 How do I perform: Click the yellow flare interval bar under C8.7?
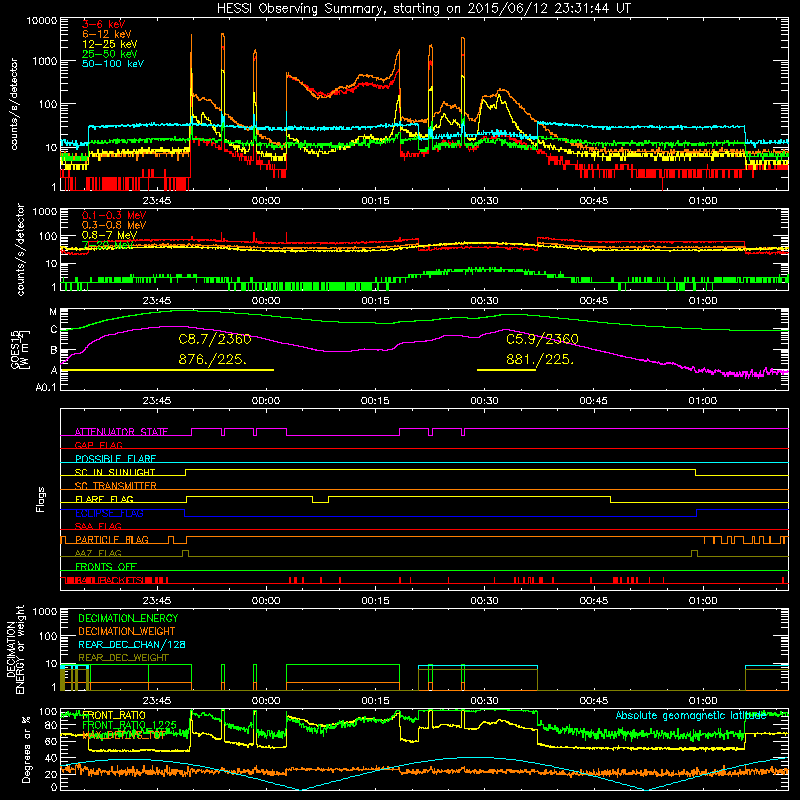tap(167, 370)
